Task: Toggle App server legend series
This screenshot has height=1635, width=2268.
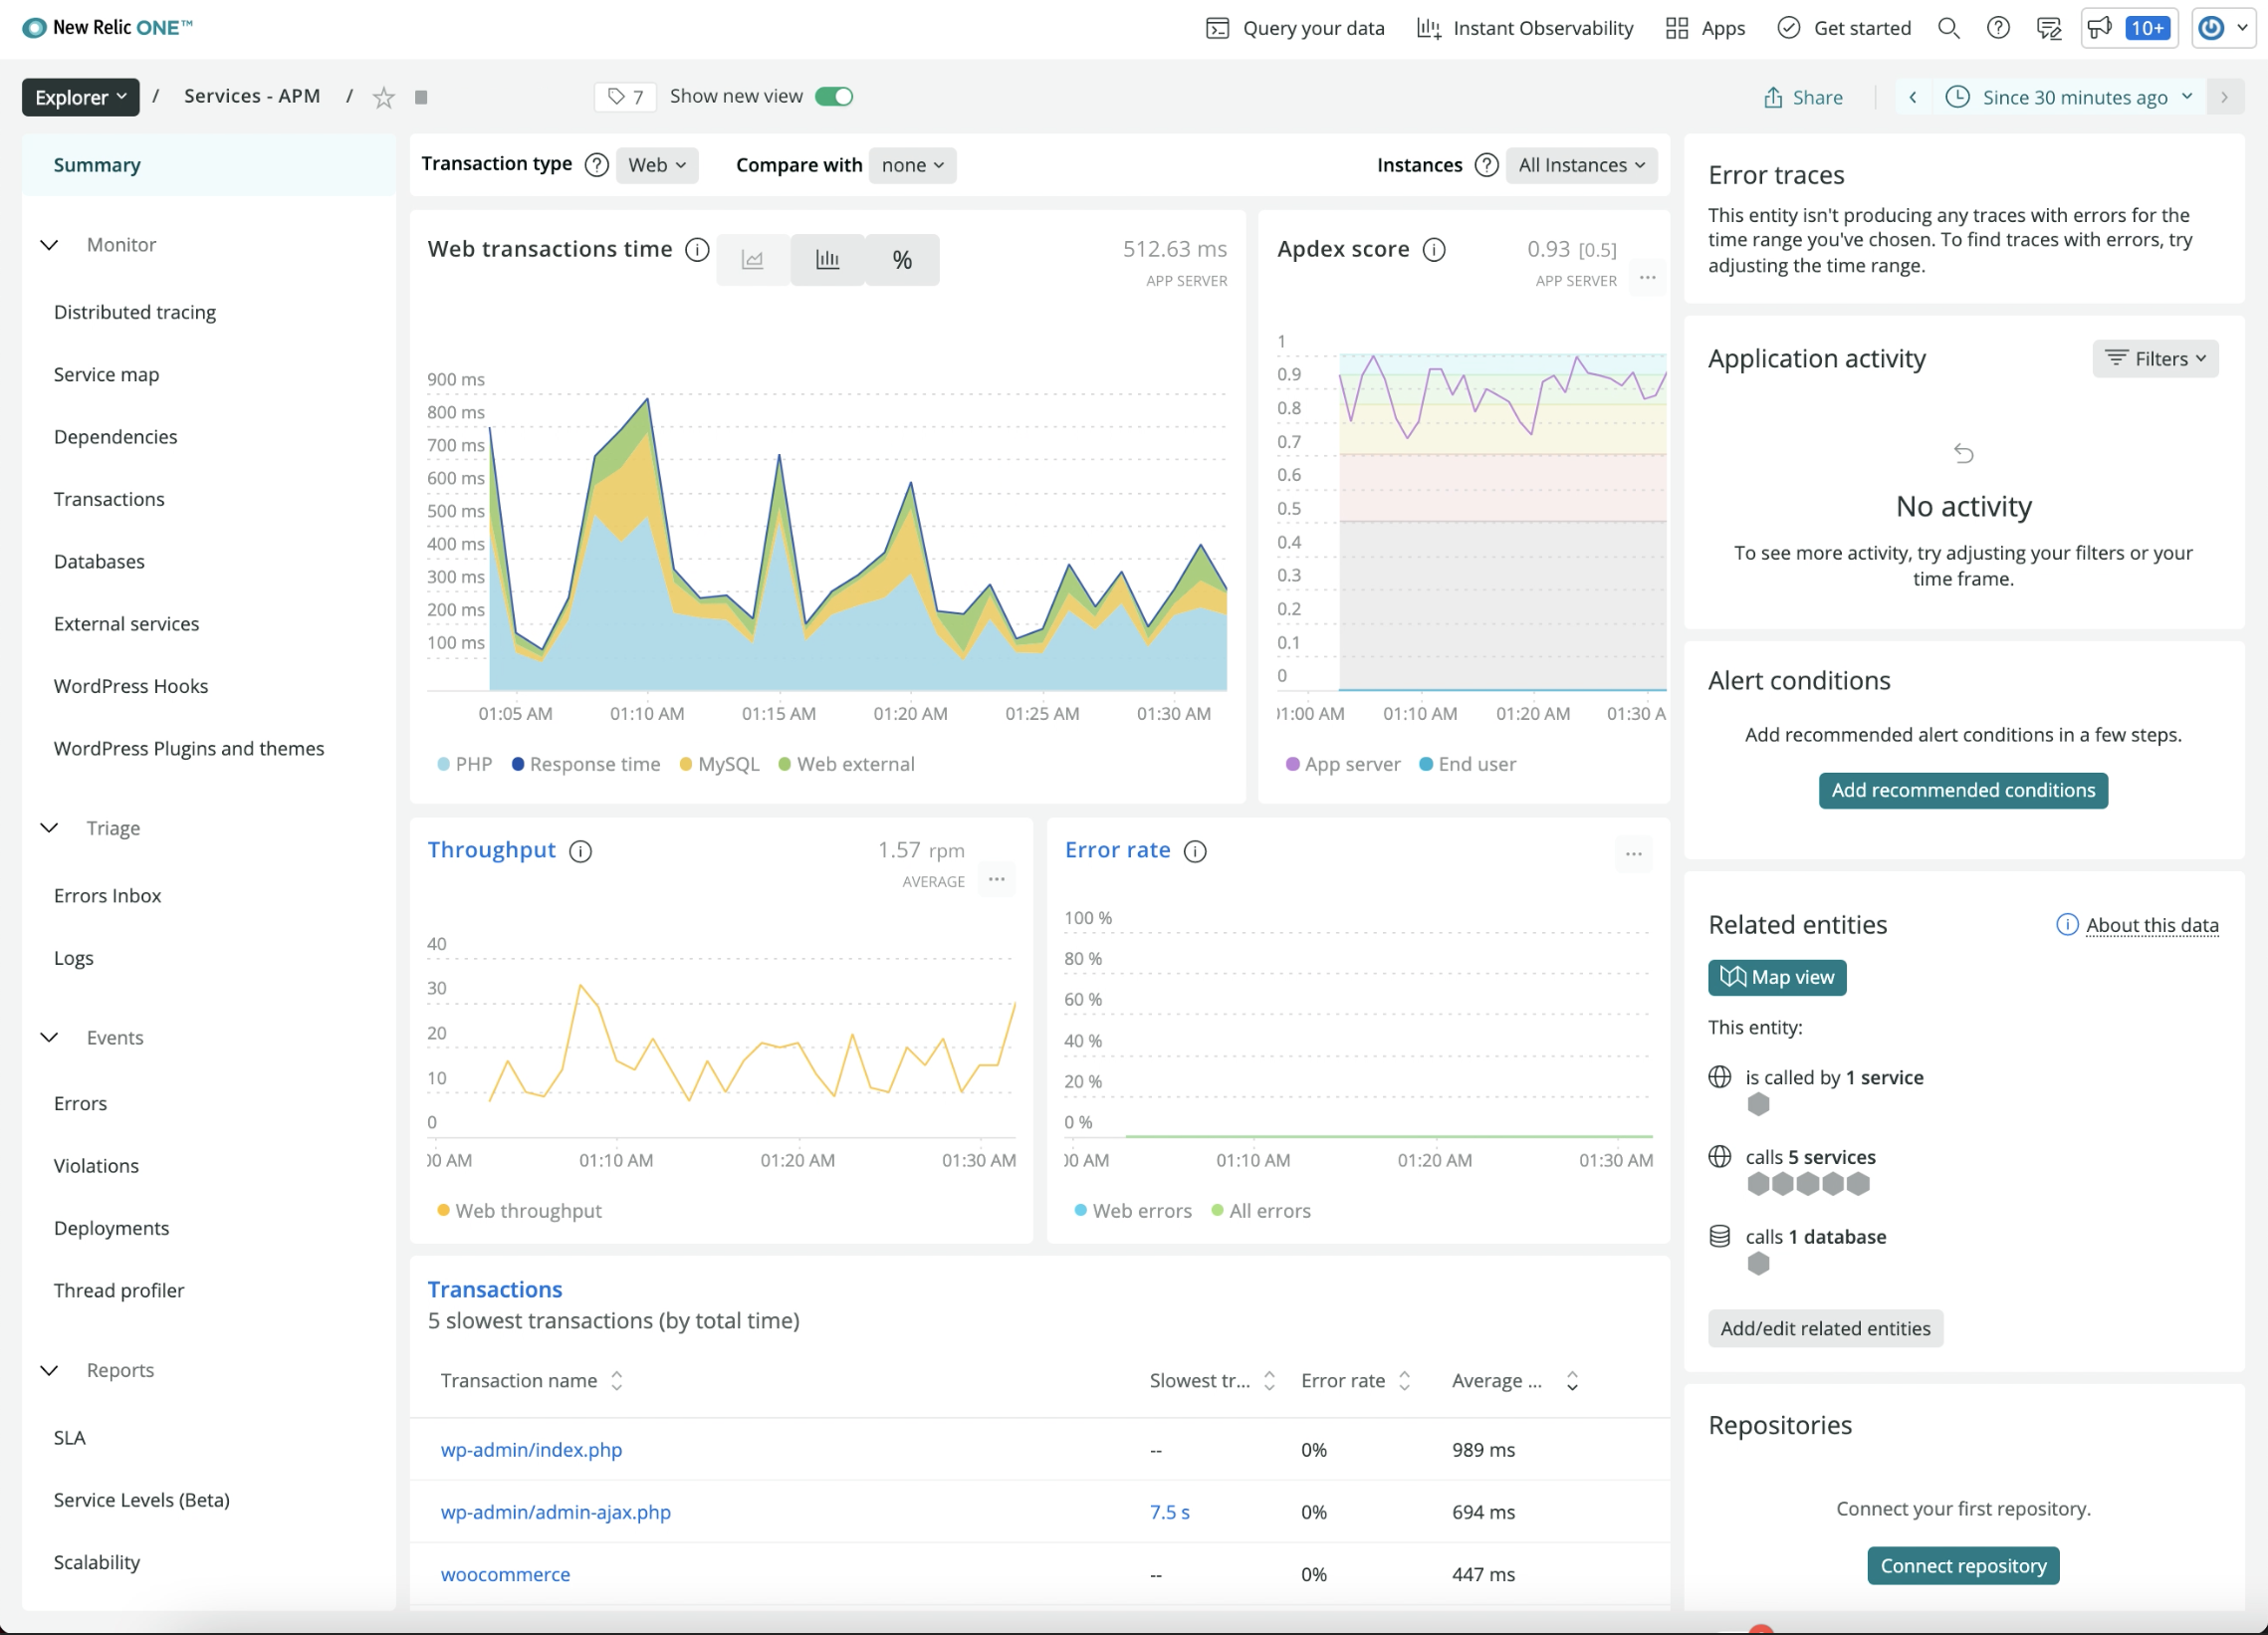Action: tap(1343, 764)
